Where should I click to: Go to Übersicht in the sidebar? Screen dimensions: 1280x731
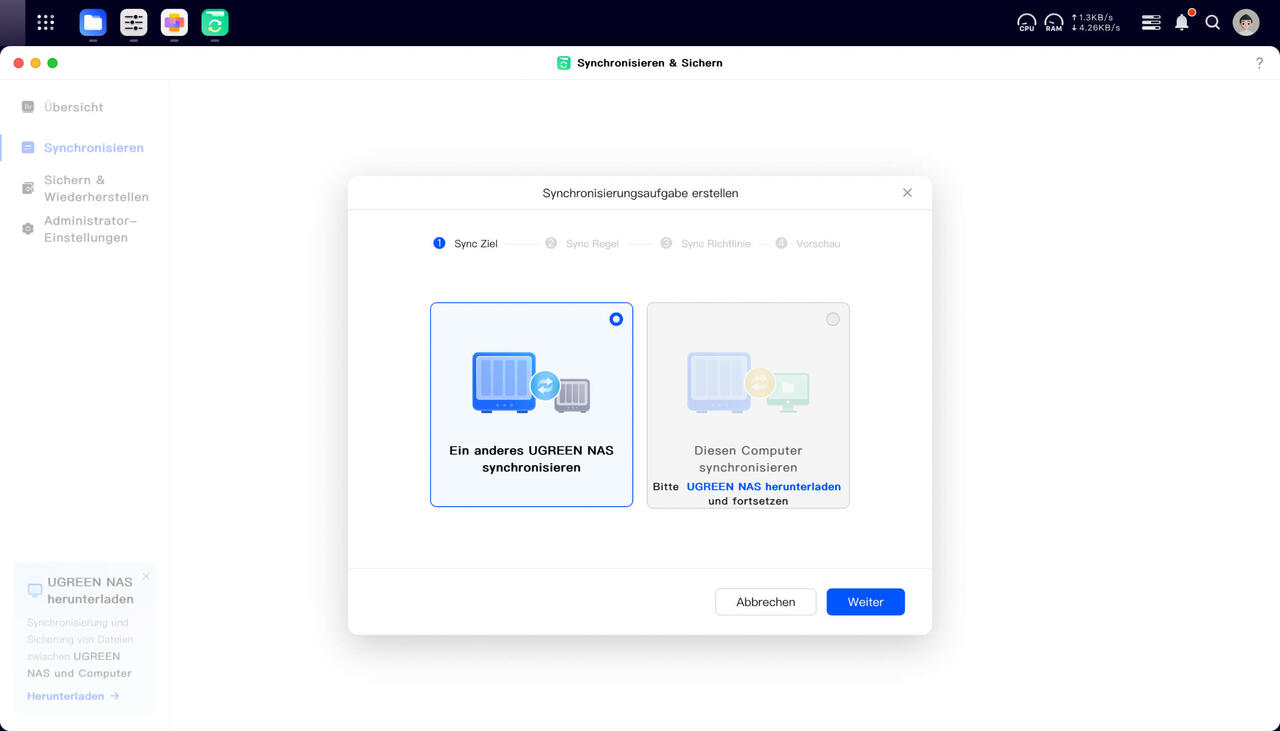tap(73, 107)
